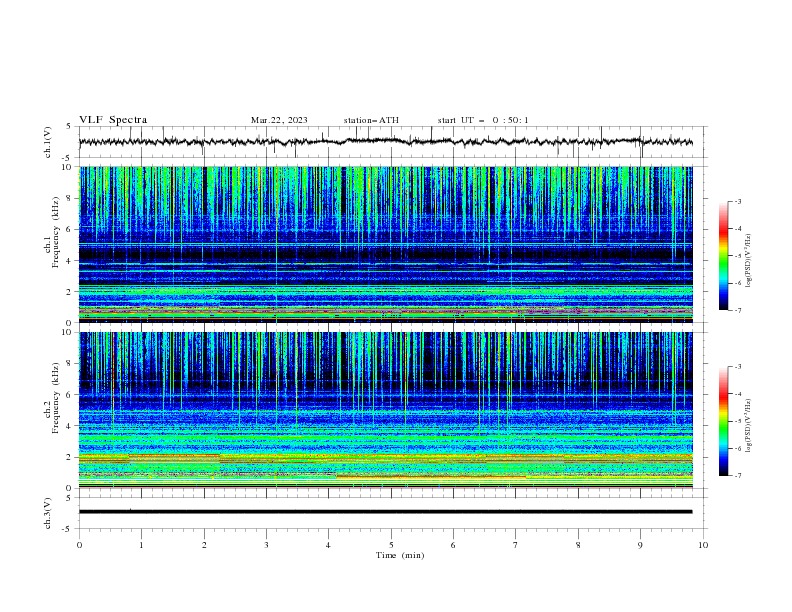Click the ch.1 spectrogram color scale bar
Viewport: 792px width, 612px height.
point(723,256)
